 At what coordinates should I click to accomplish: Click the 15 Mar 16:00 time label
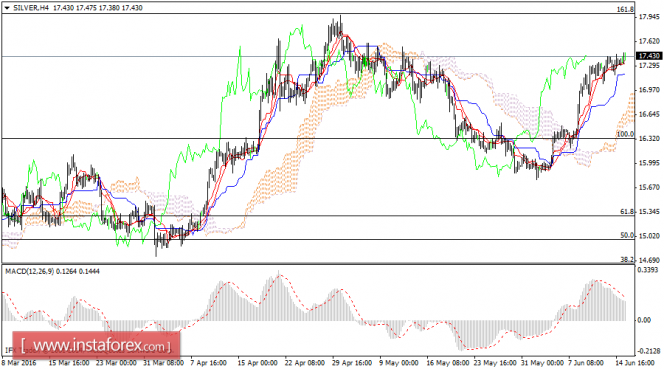[x=69, y=363]
